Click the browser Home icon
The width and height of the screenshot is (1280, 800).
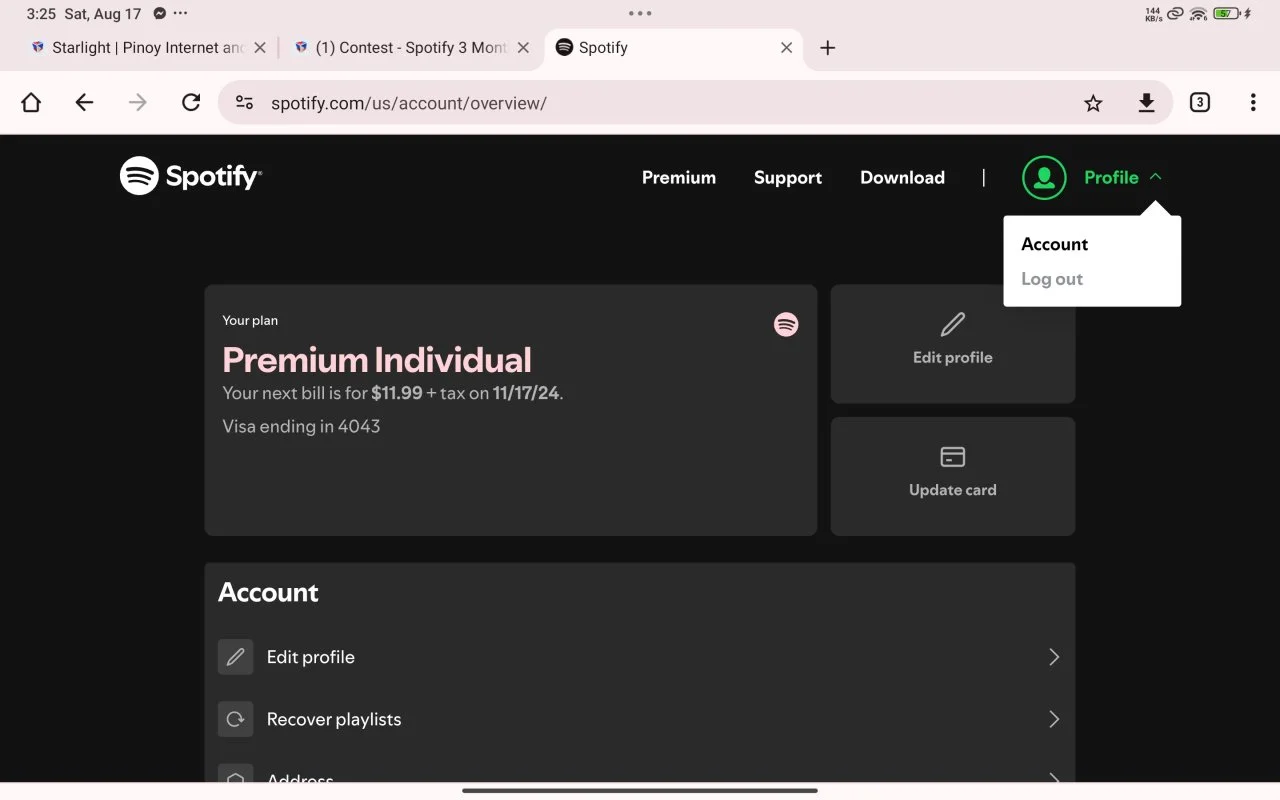(31, 102)
